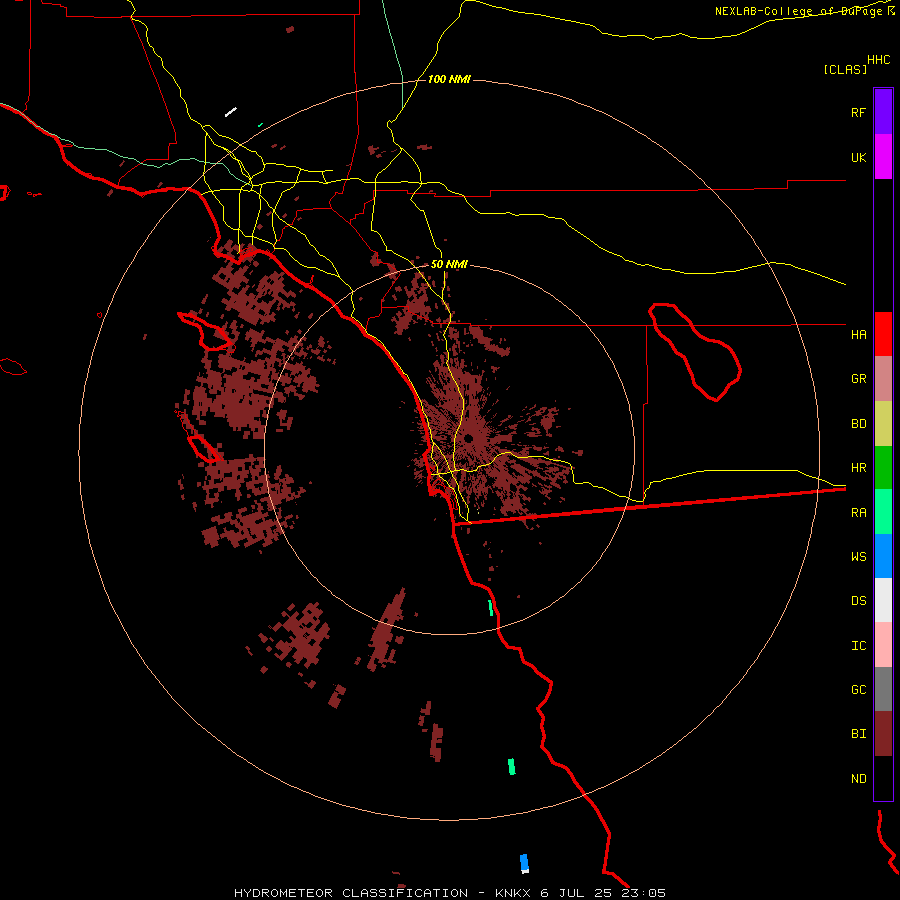Image resolution: width=900 pixels, height=900 pixels.
Task: Click the BI brown legend swatch
Action: [x=883, y=734]
